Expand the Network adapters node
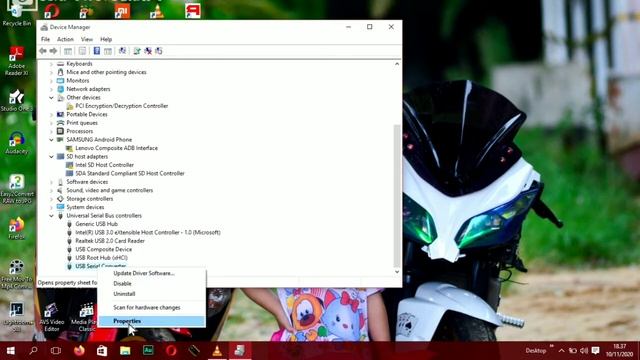 (51, 89)
